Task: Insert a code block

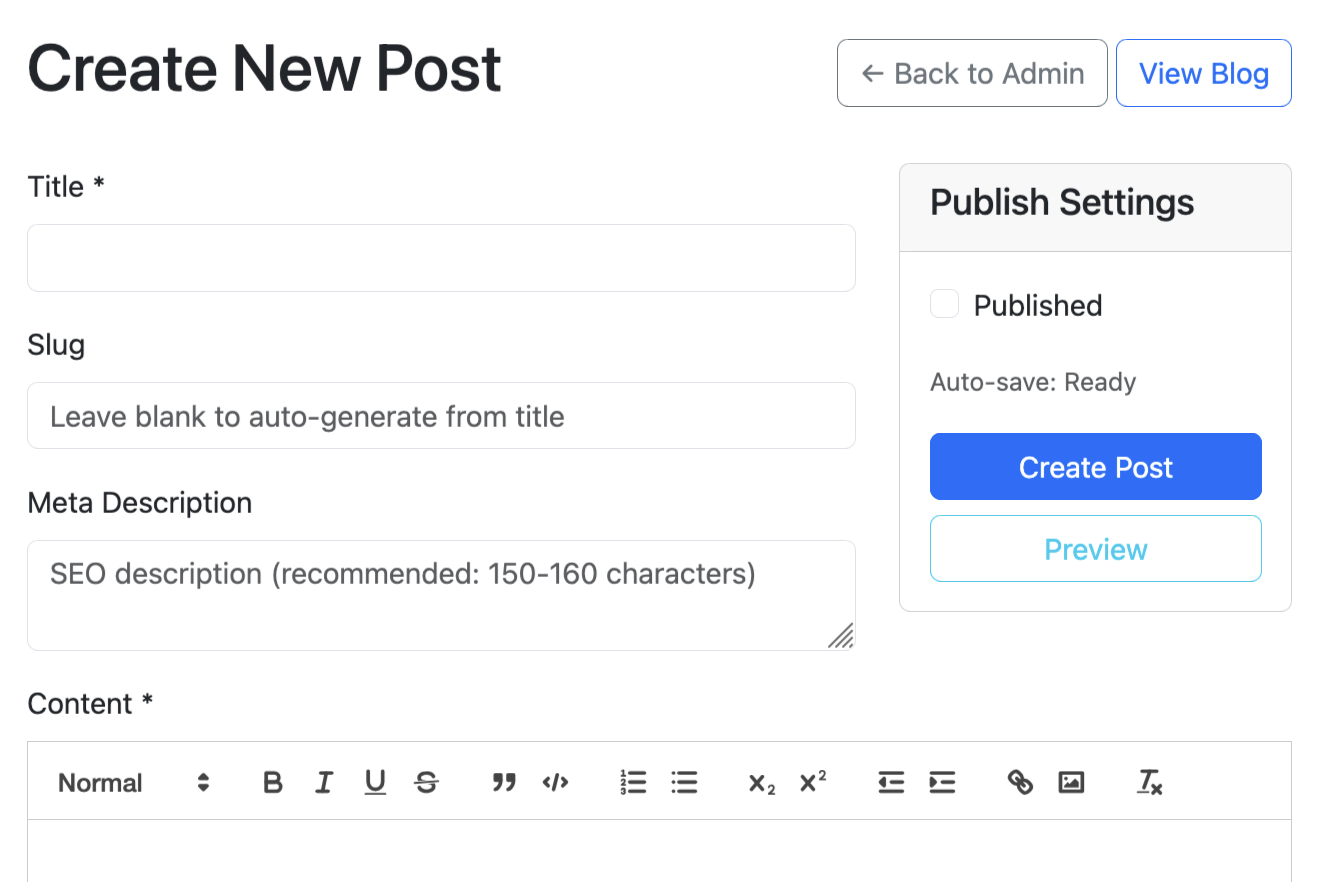Action: [x=556, y=782]
